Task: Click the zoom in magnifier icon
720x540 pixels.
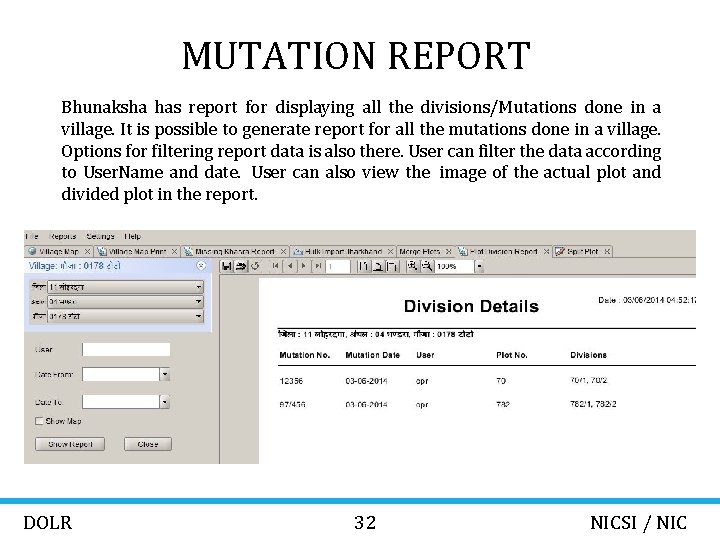Action: 412,266
